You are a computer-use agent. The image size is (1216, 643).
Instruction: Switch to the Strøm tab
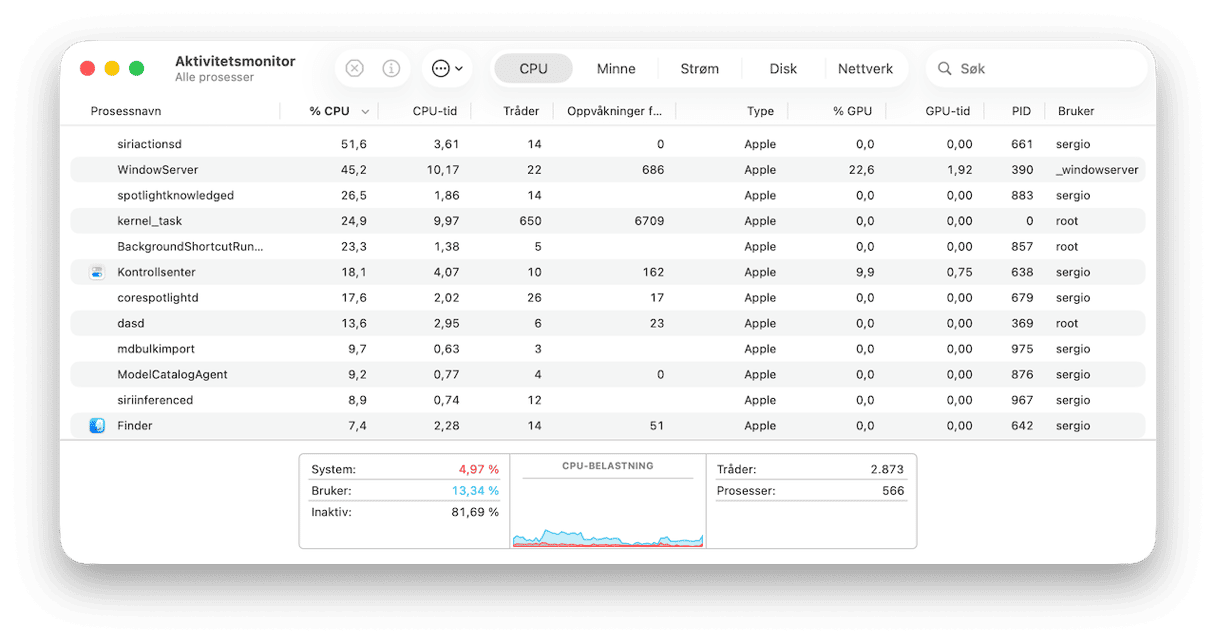[x=699, y=69]
